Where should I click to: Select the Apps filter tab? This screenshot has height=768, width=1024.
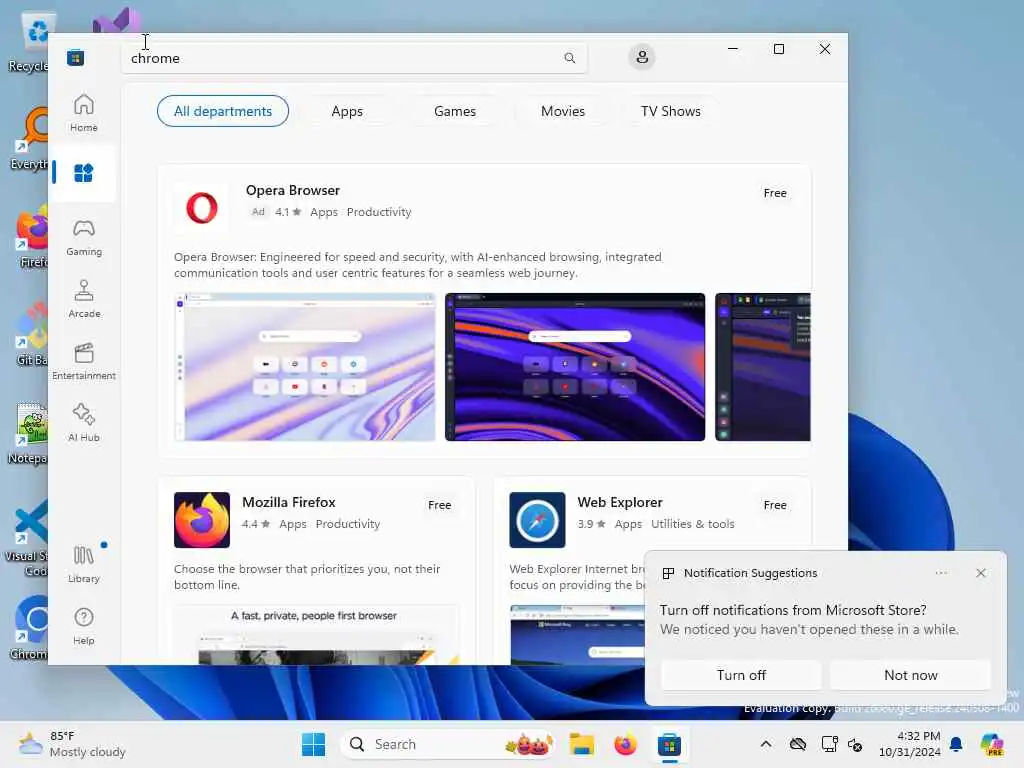(x=347, y=111)
